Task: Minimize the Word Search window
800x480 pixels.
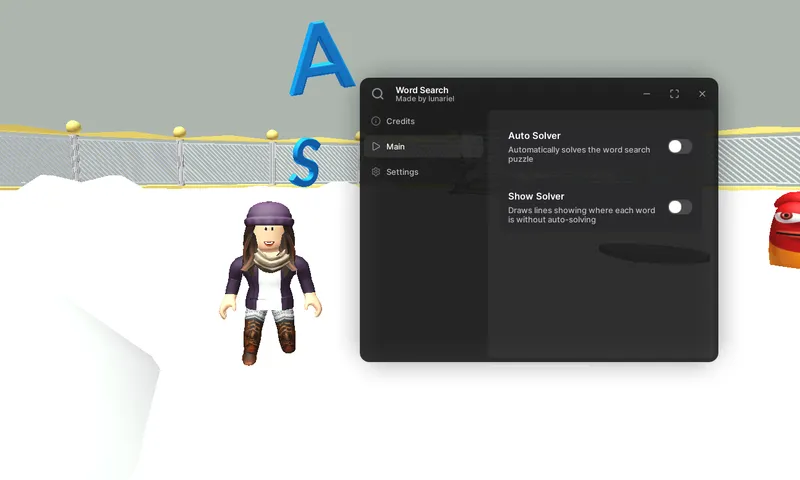Action: [646, 94]
